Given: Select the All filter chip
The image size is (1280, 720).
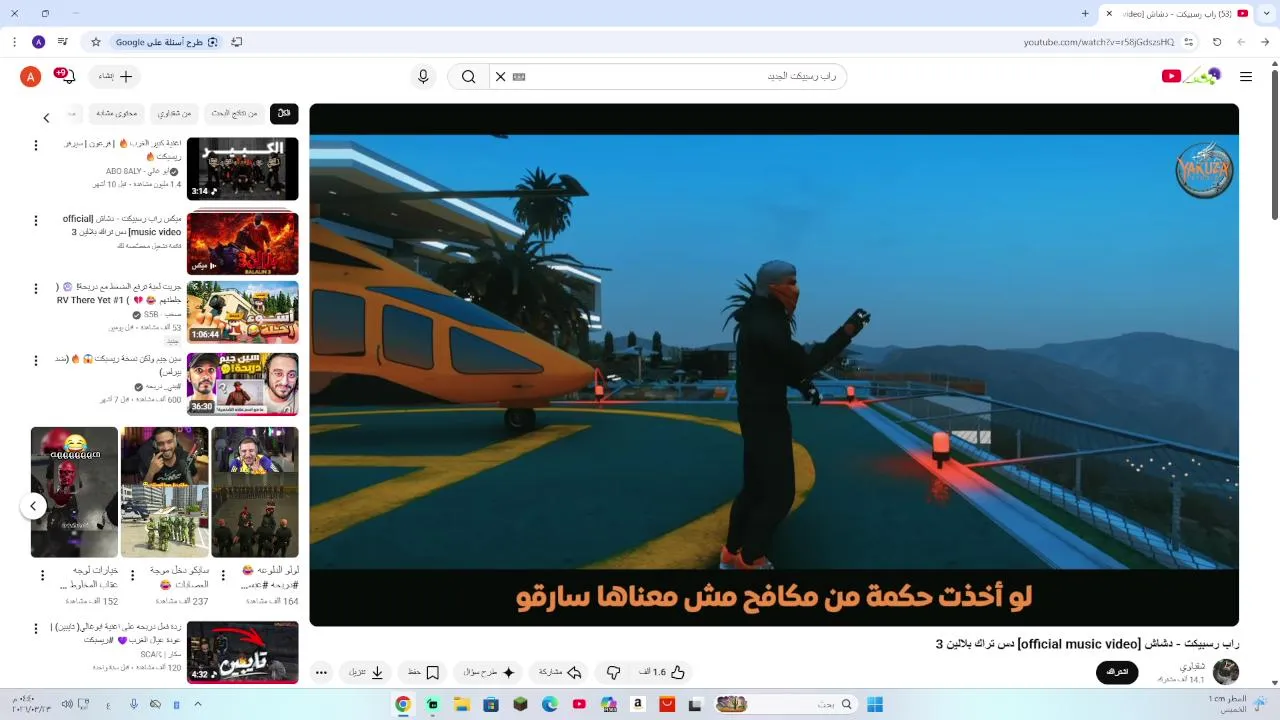Looking at the screenshot, I should coord(284,113).
